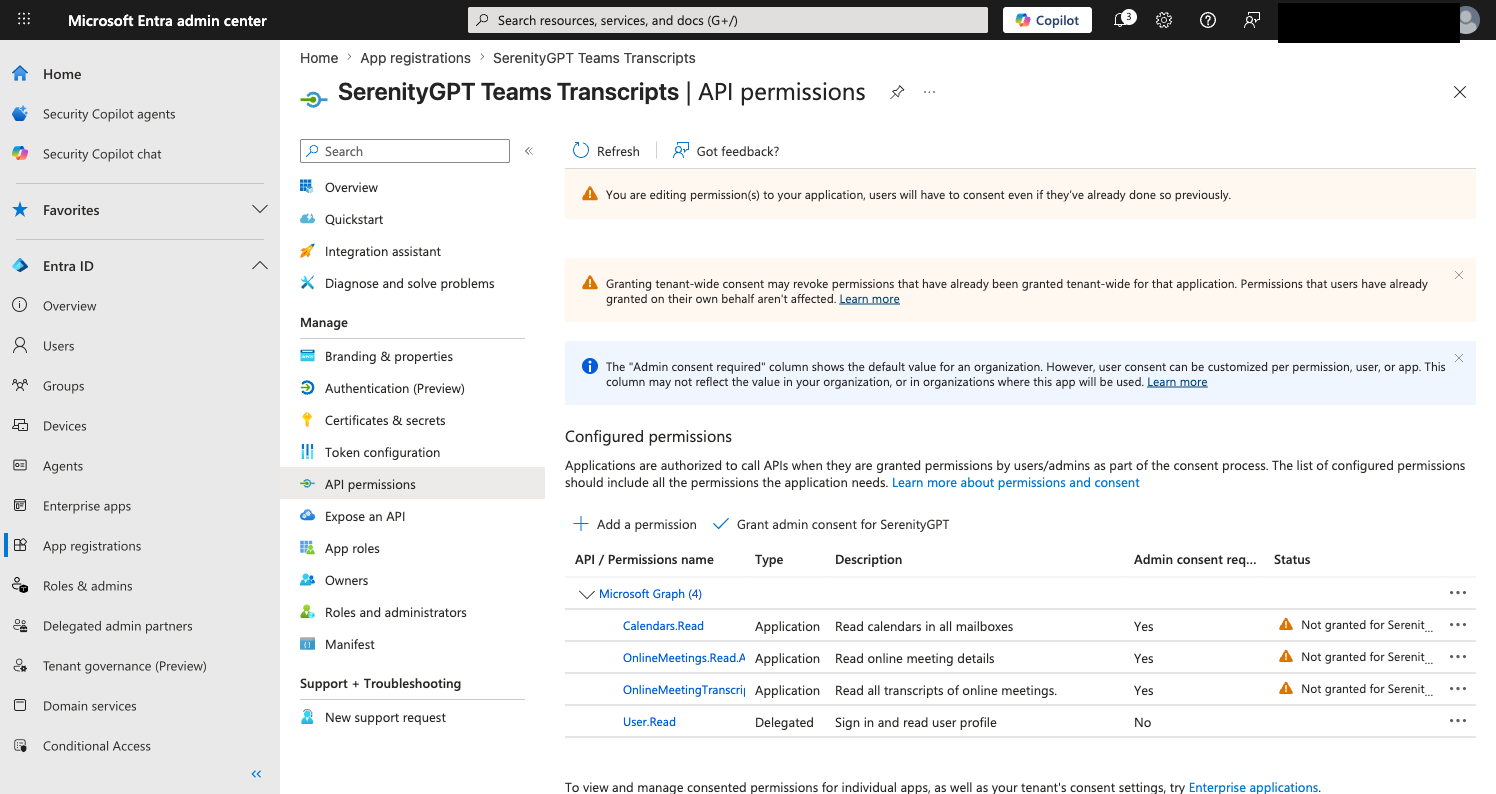Open Certificates & secrets in Manage menu

coord(385,420)
